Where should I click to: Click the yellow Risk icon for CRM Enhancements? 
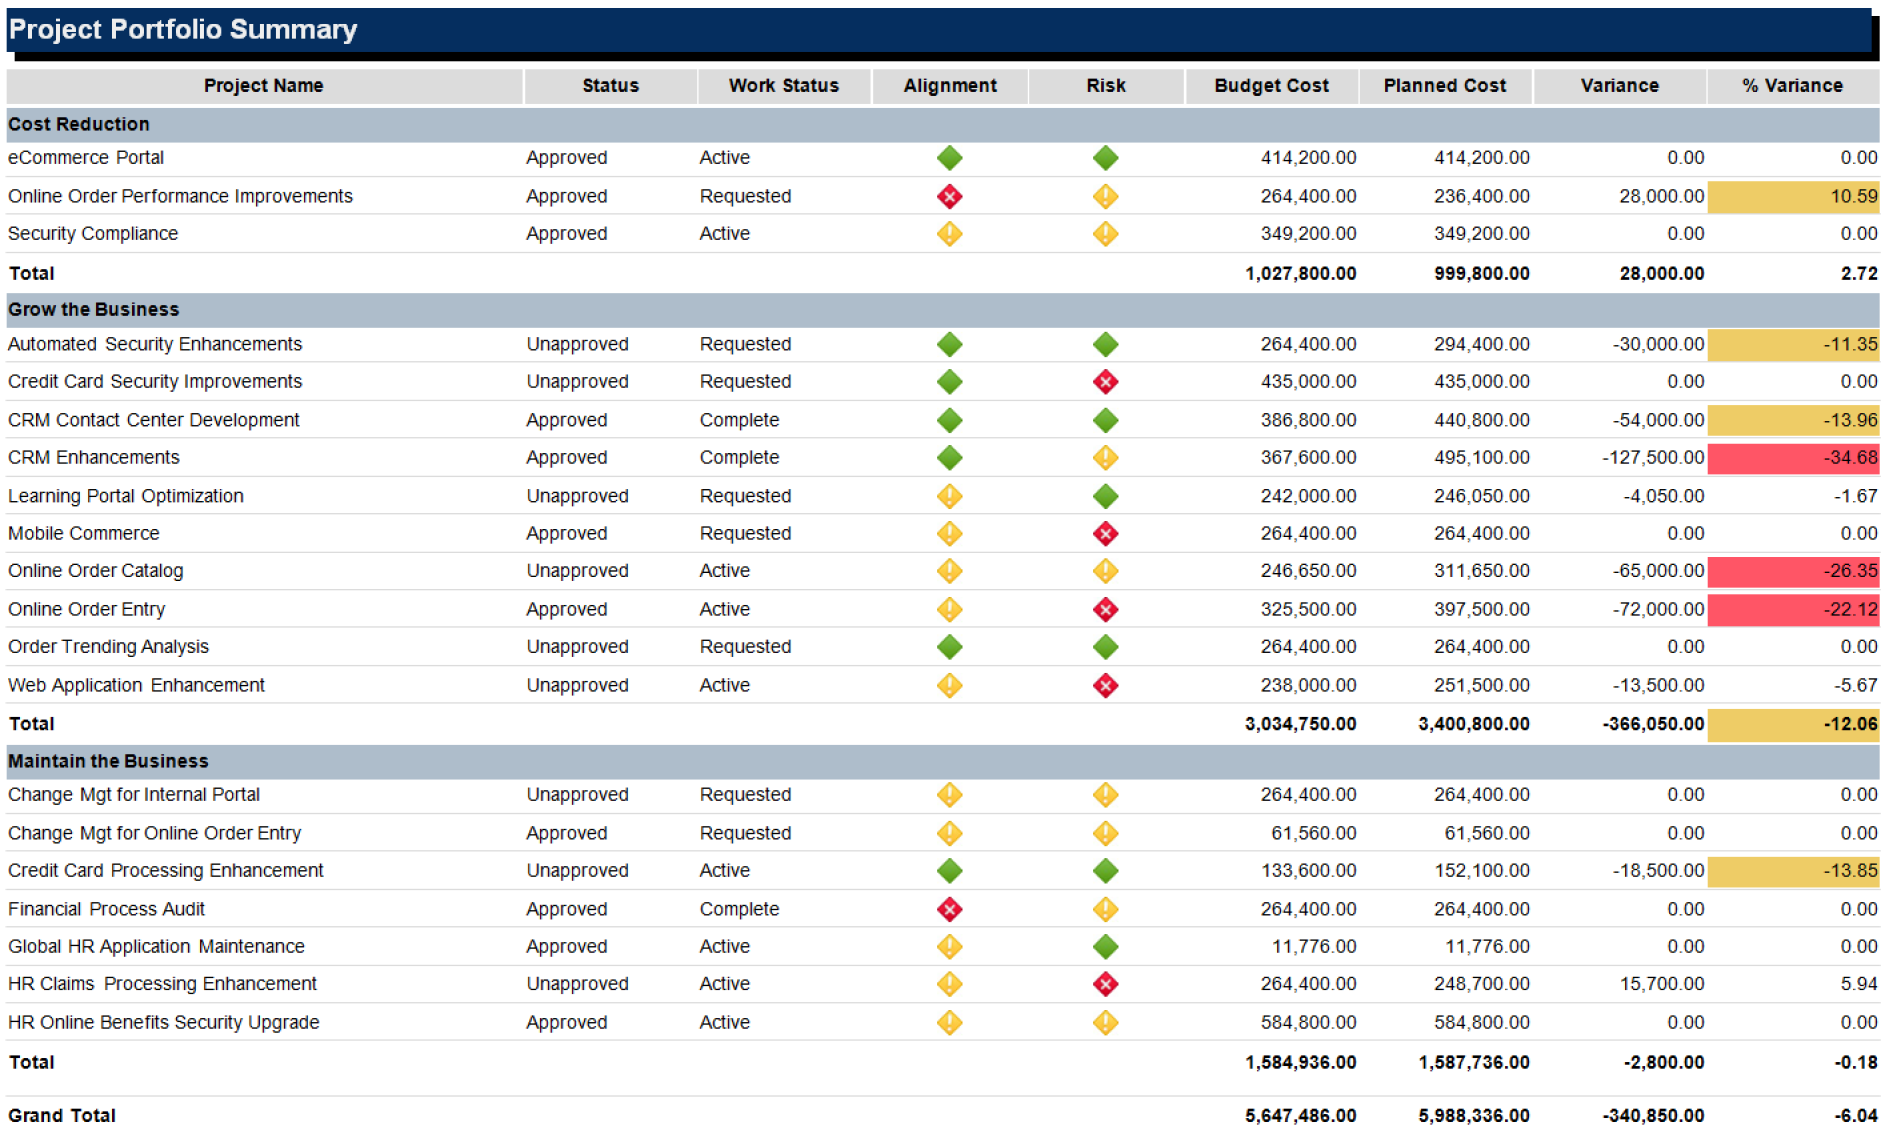click(x=1105, y=458)
